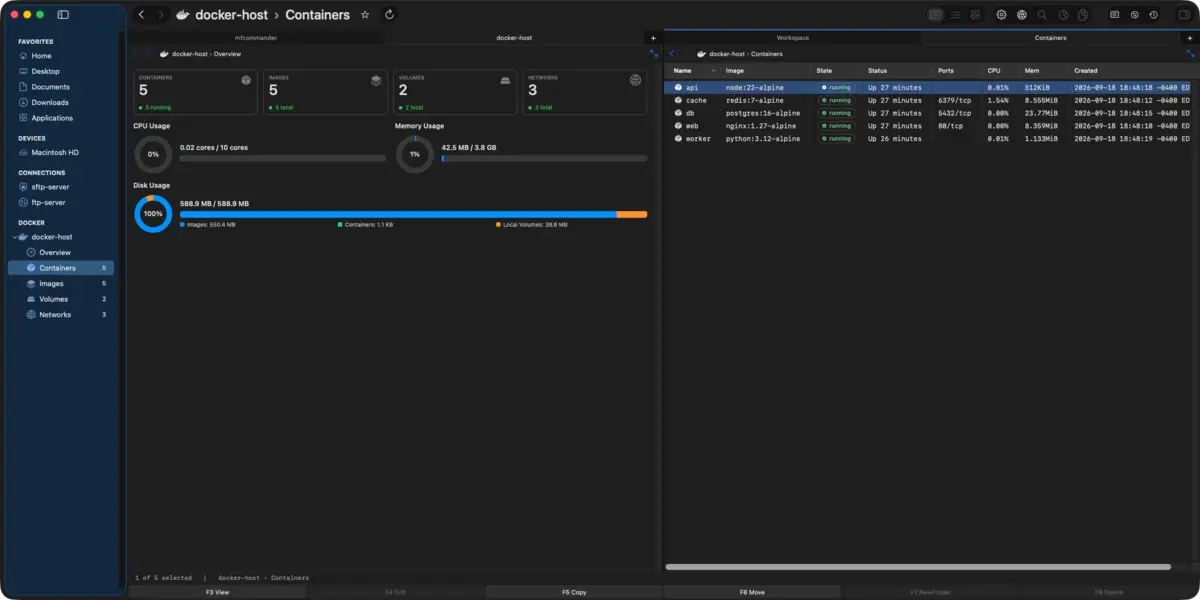
Task: Switch to the docker-host tab
Action: [x=514, y=38]
